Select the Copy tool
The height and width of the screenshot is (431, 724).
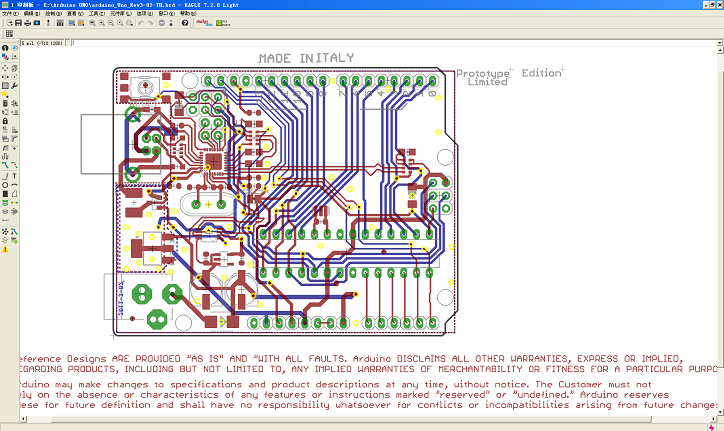[x=14, y=68]
